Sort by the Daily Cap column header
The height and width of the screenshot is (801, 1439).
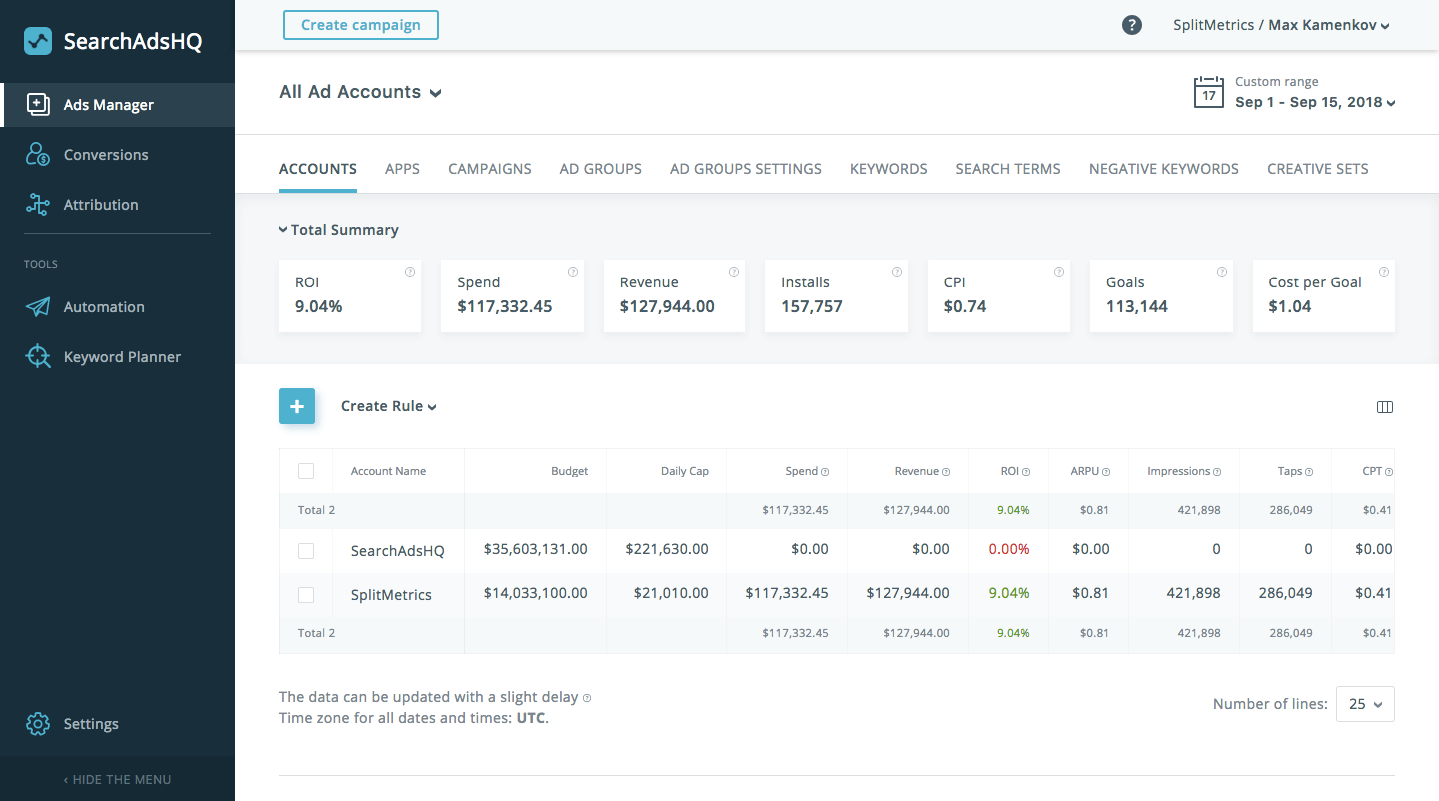point(685,471)
